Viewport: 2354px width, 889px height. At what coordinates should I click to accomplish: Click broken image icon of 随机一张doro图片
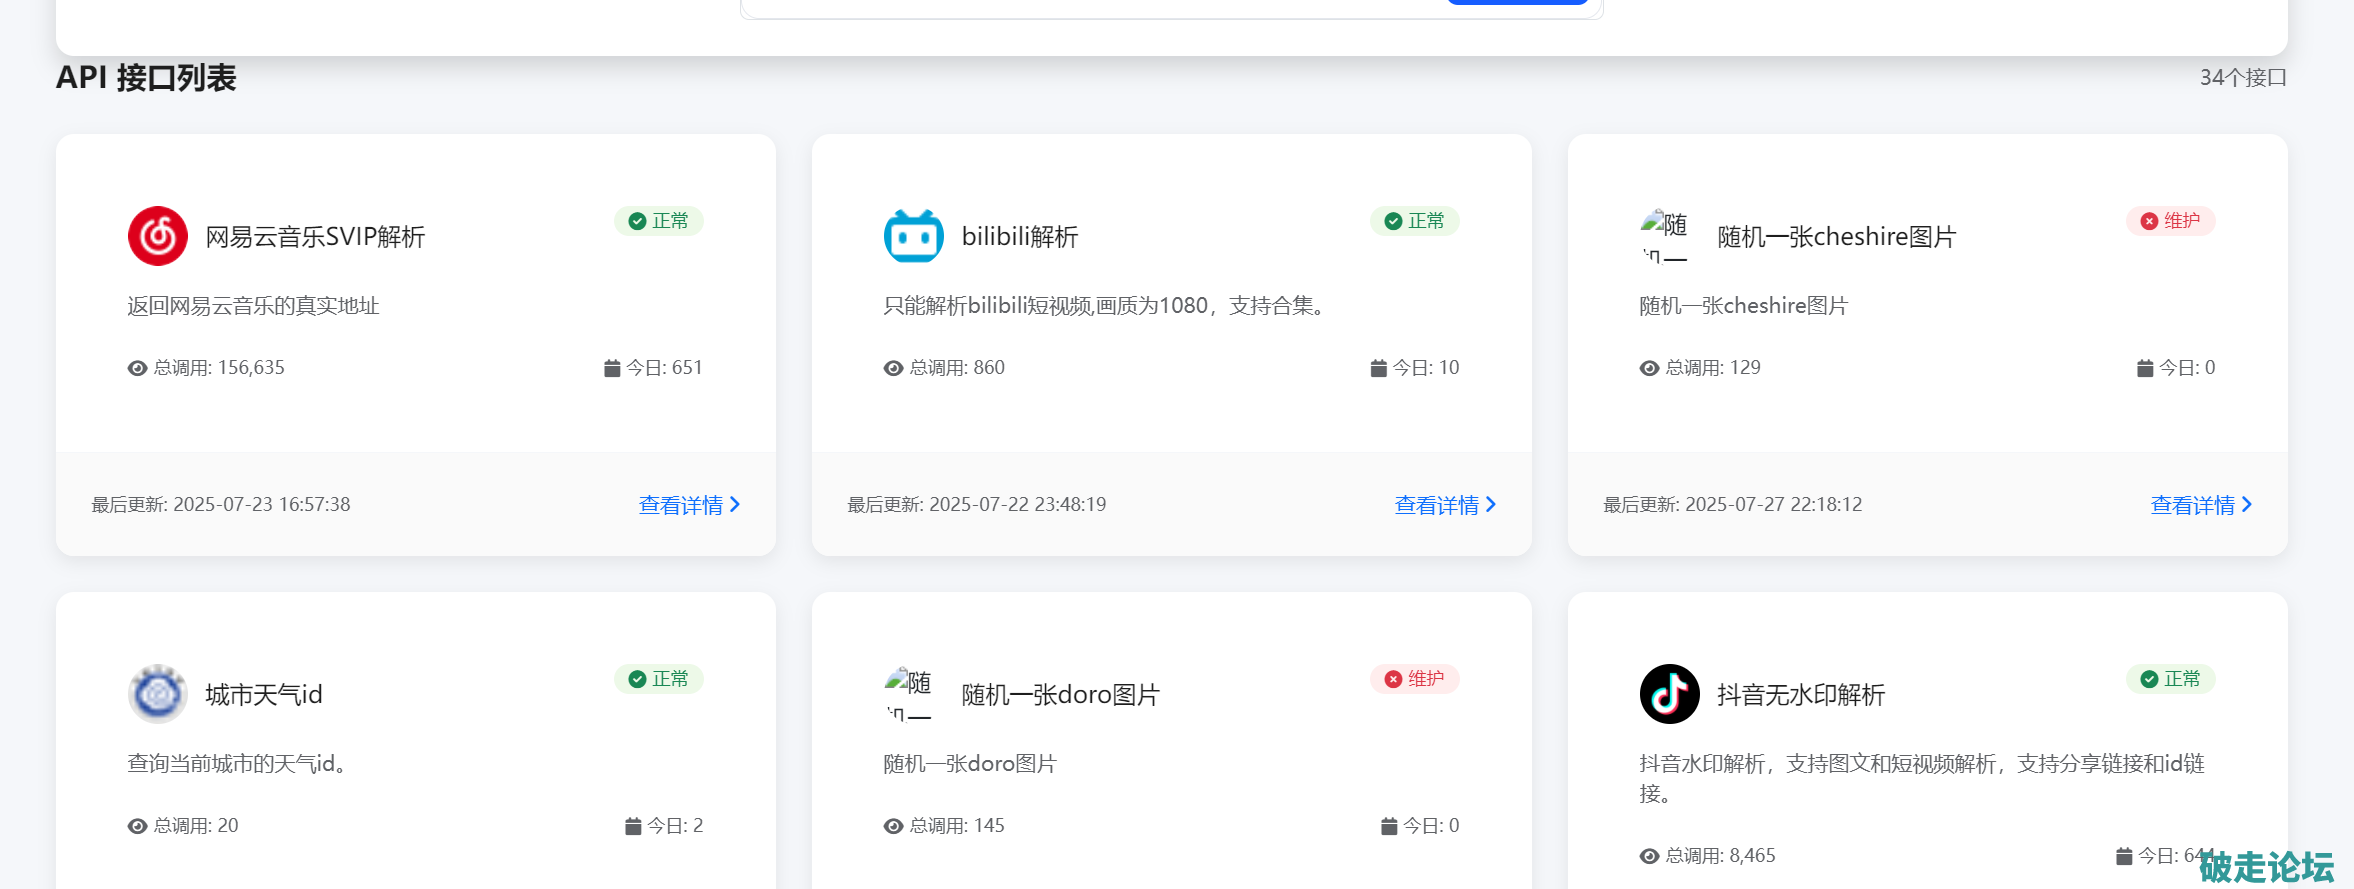908,694
